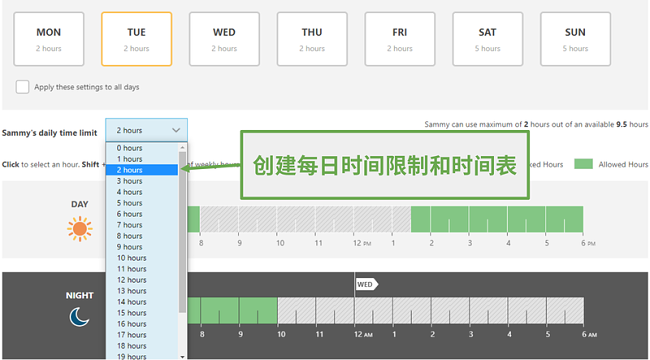This screenshot has width=650, height=360.
Task: Choose 6 hours in the list
Action: 142,214
